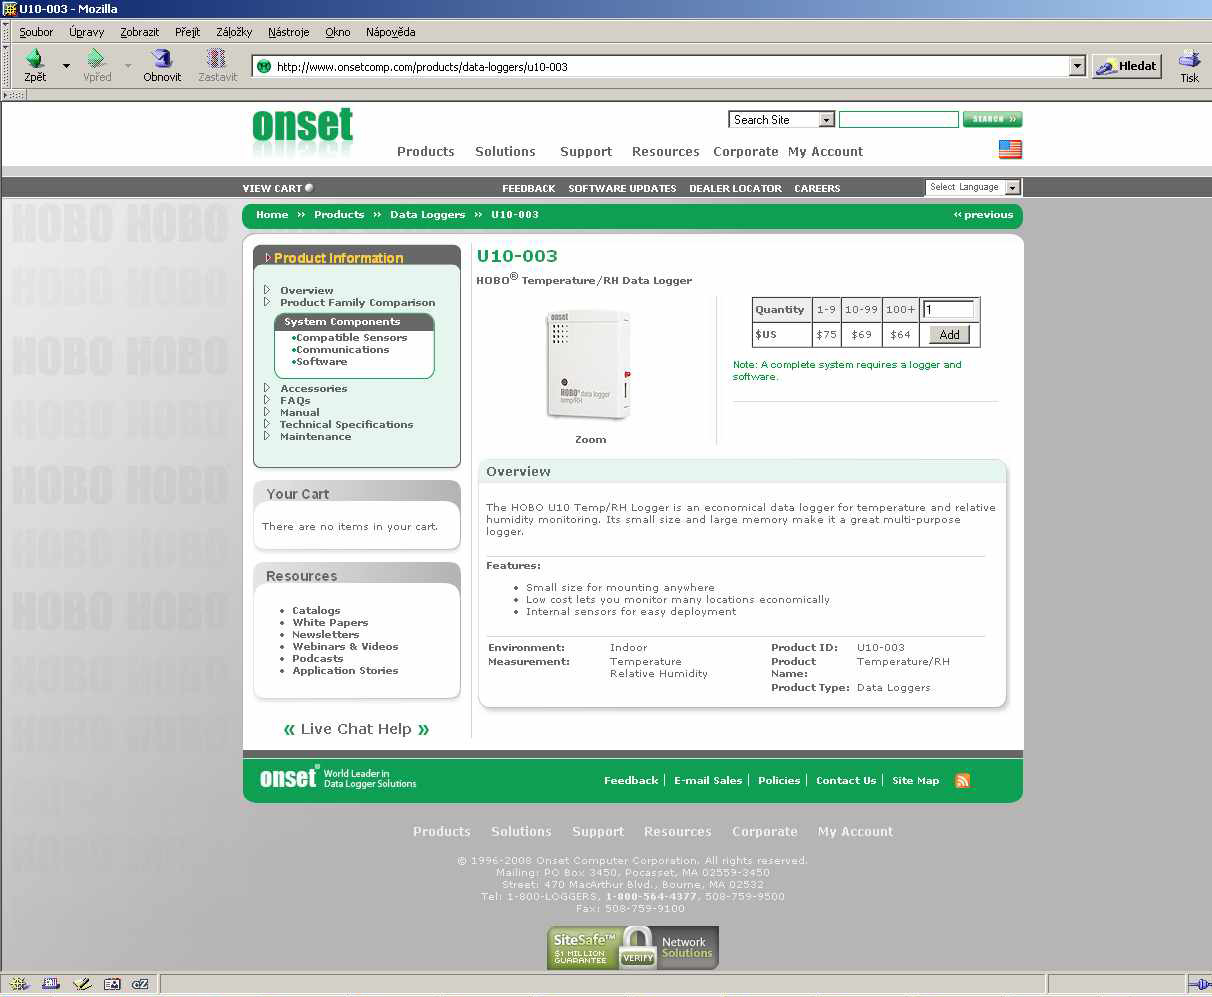Viewport: 1212px width, 997px height.
Task: Open the Compatible Sensors link
Action: tap(351, 338)
